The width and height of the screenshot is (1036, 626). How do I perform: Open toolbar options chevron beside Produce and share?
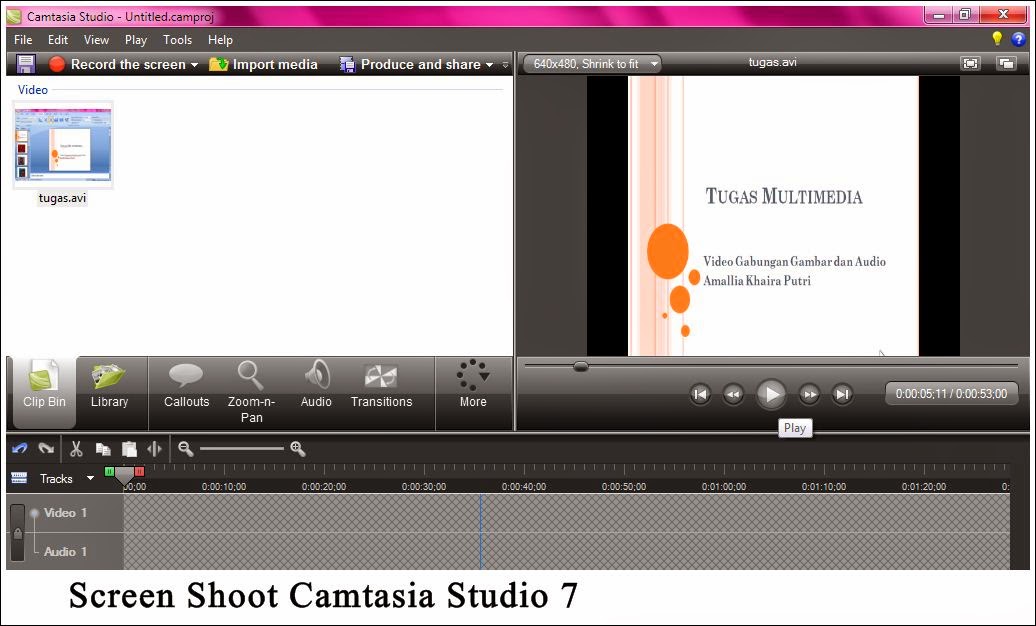pyautogui.click(x=505, y=65)
